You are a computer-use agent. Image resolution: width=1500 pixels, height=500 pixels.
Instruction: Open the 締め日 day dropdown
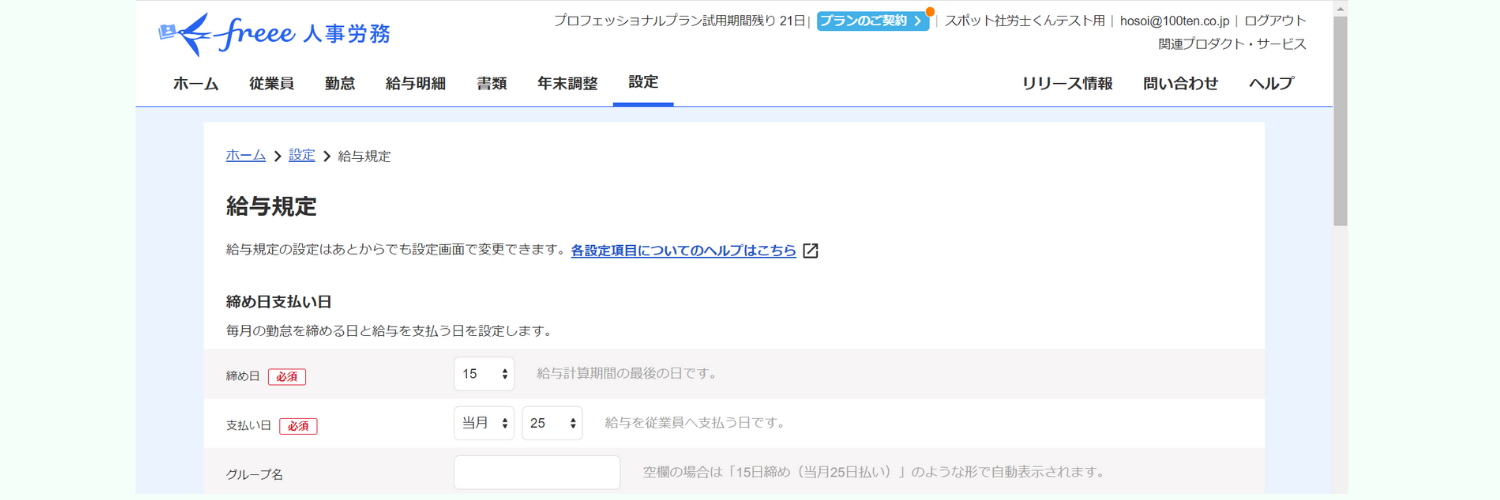coord(484,374)
